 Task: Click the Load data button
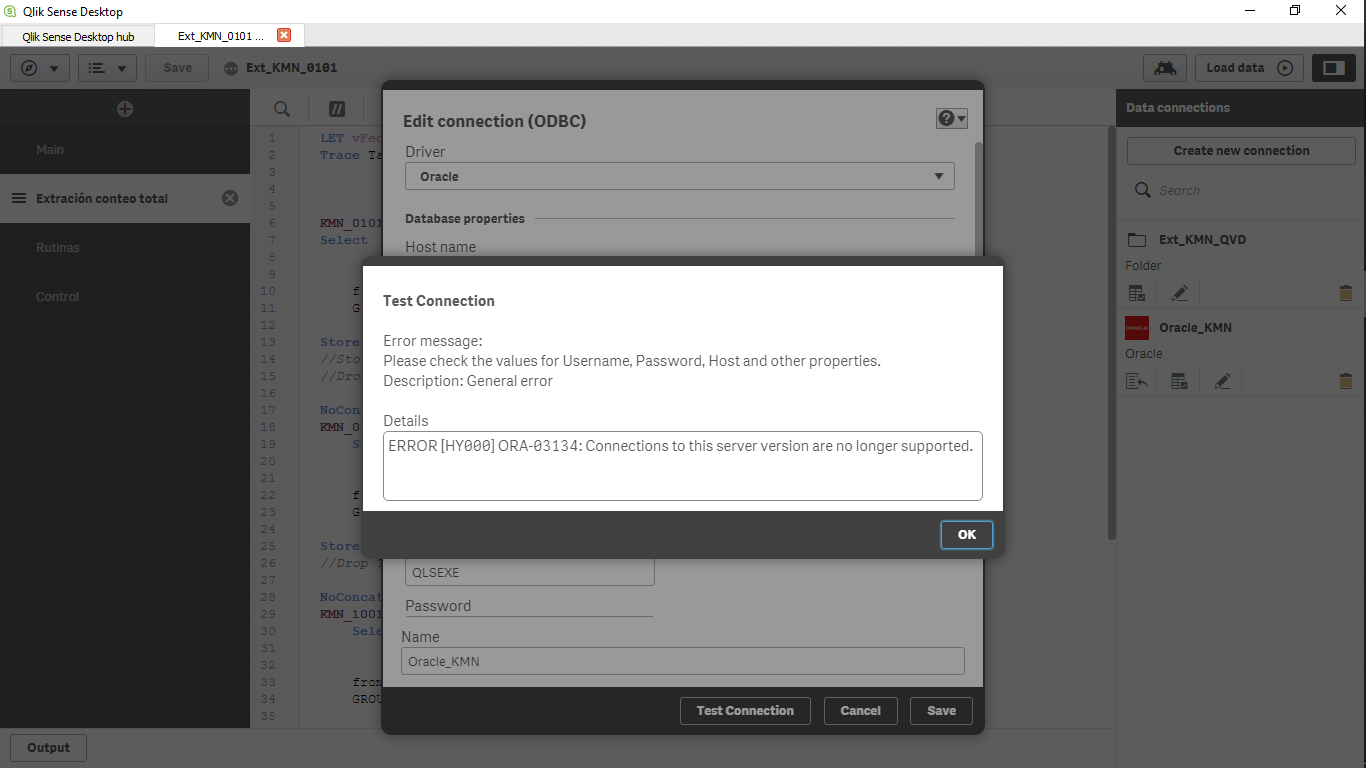pos(1249,68)
